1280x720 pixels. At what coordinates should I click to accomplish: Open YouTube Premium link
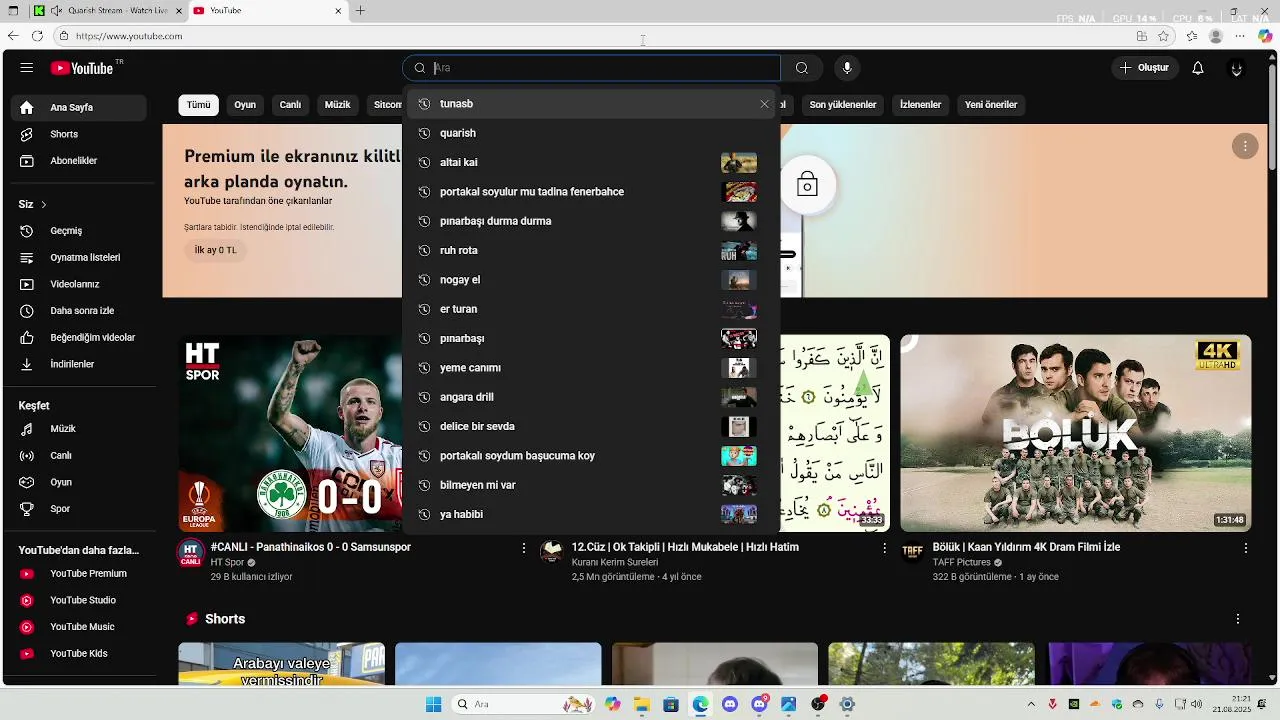[x=79, y=574]
